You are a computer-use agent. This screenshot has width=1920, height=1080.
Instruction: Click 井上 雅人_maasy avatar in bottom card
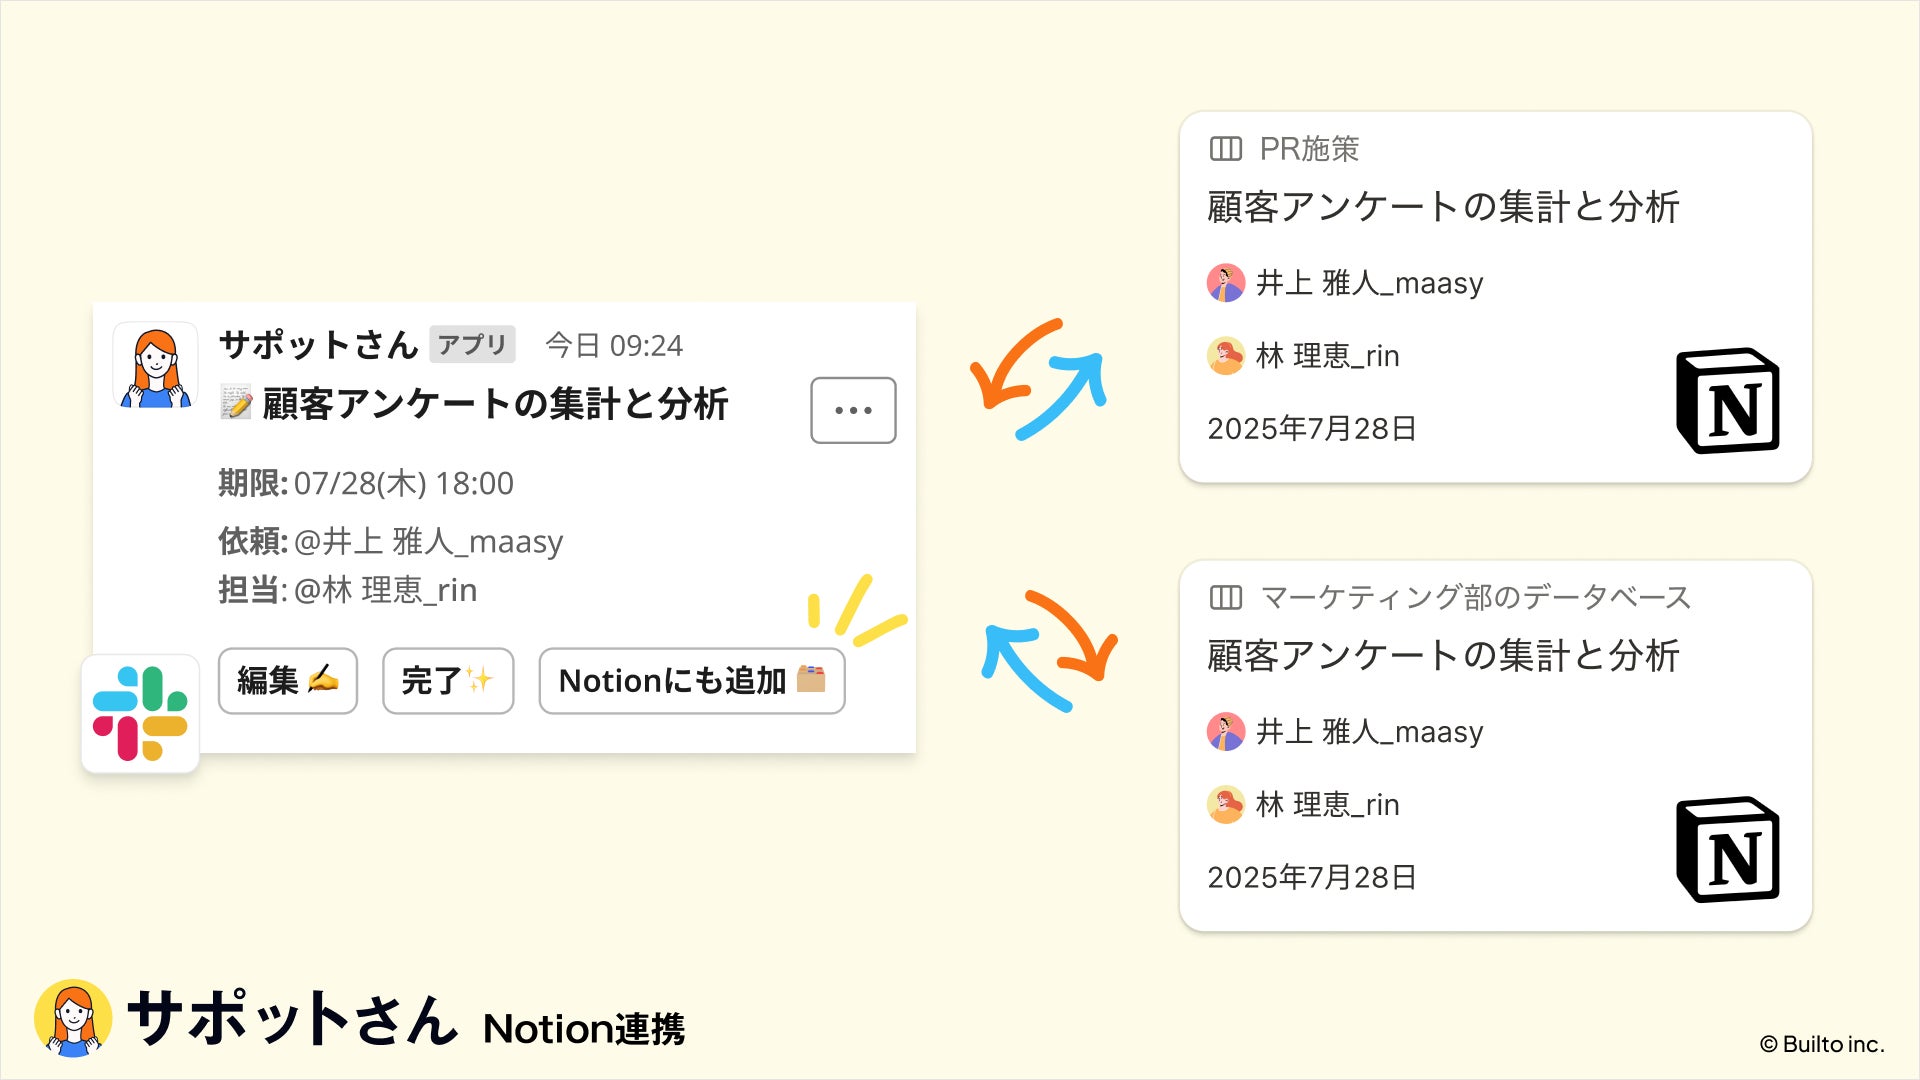click(x=1226, y=732)
